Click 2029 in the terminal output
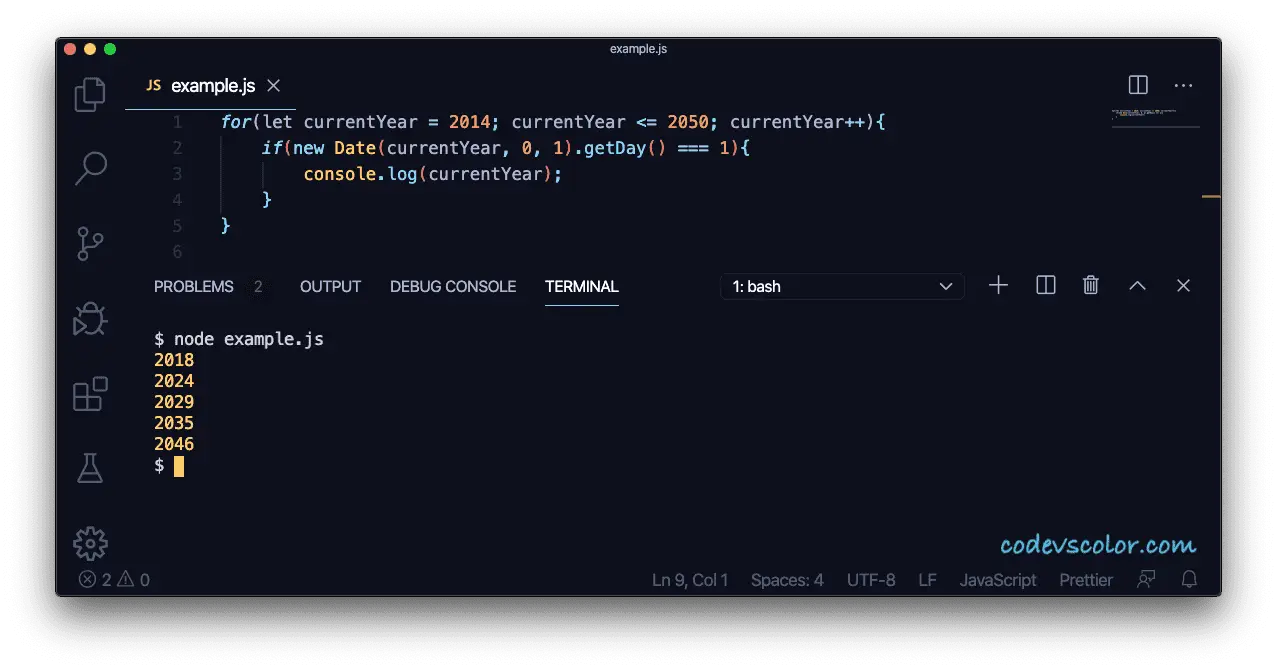This screenshot has width=1277, height=670. (x=174, y=402)
